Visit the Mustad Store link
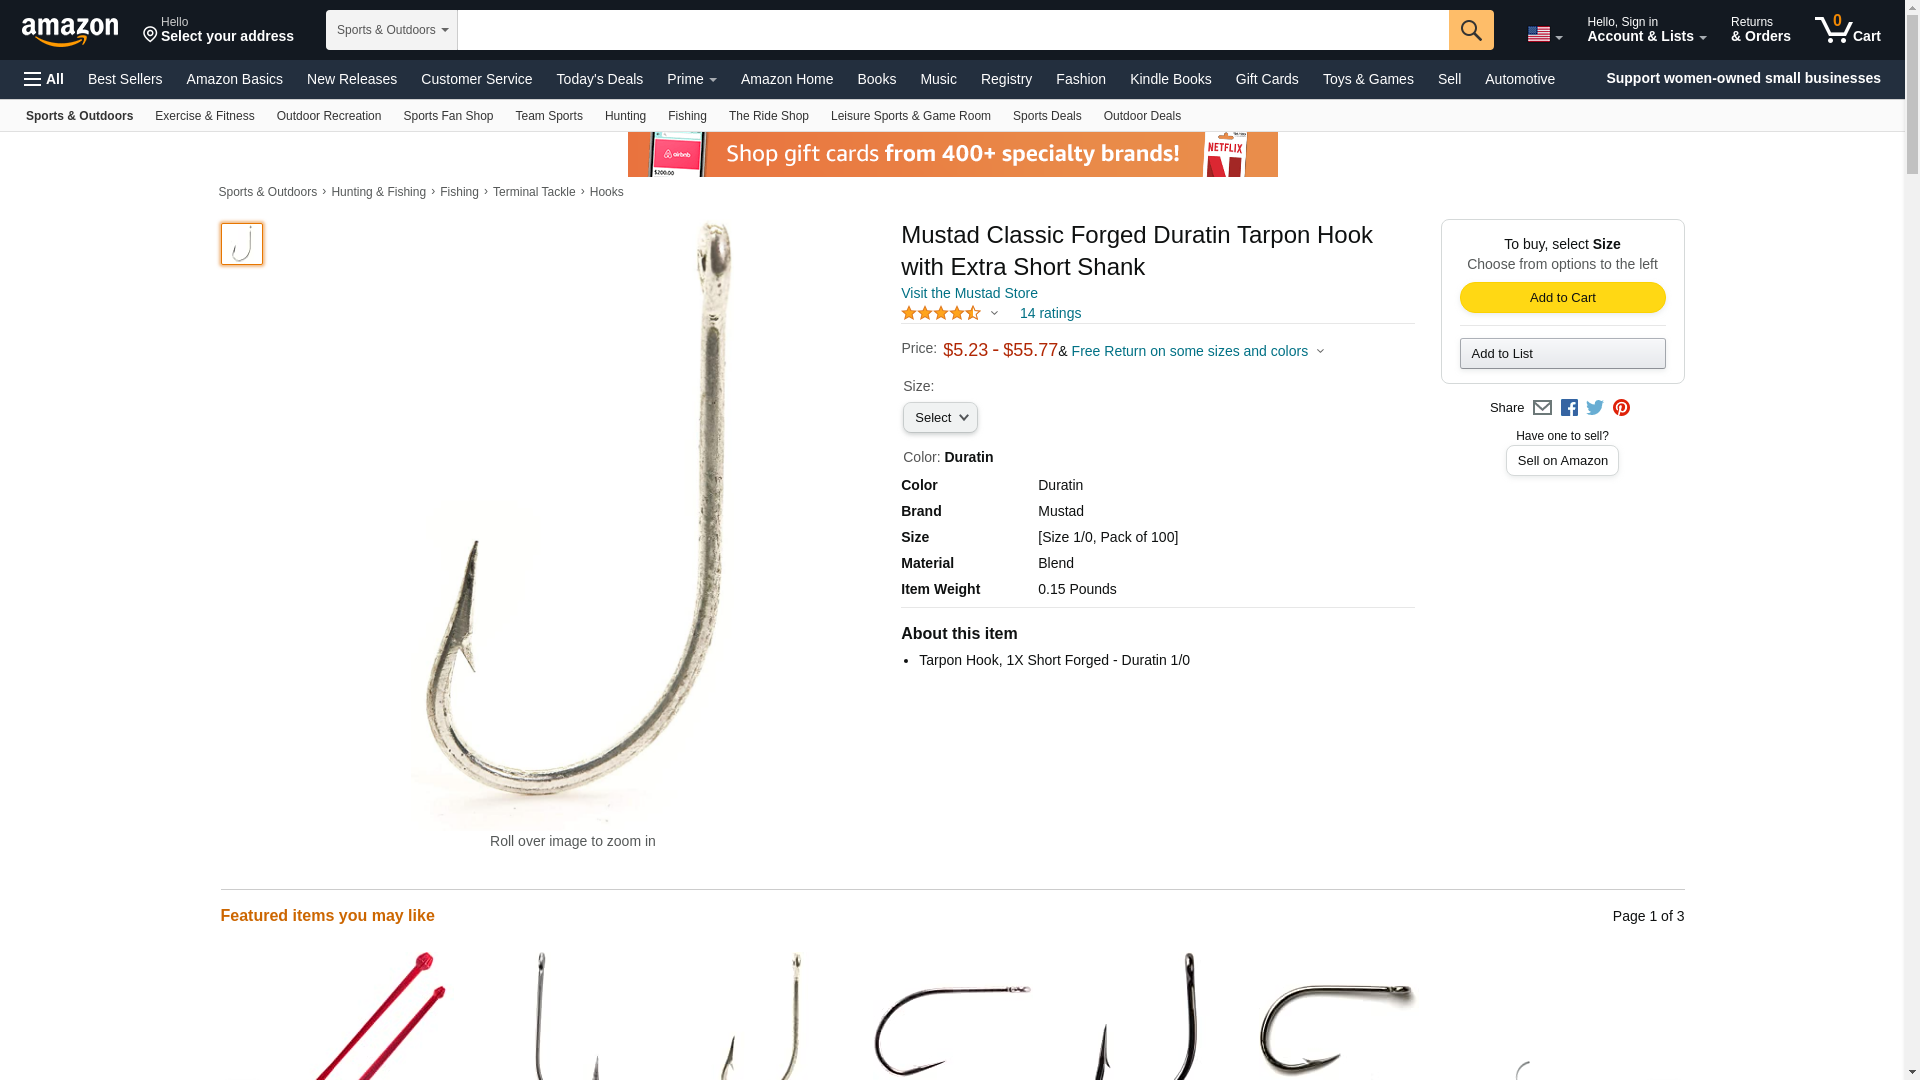The width and height of the screenshot is (1920, 1080). [969, 293]
